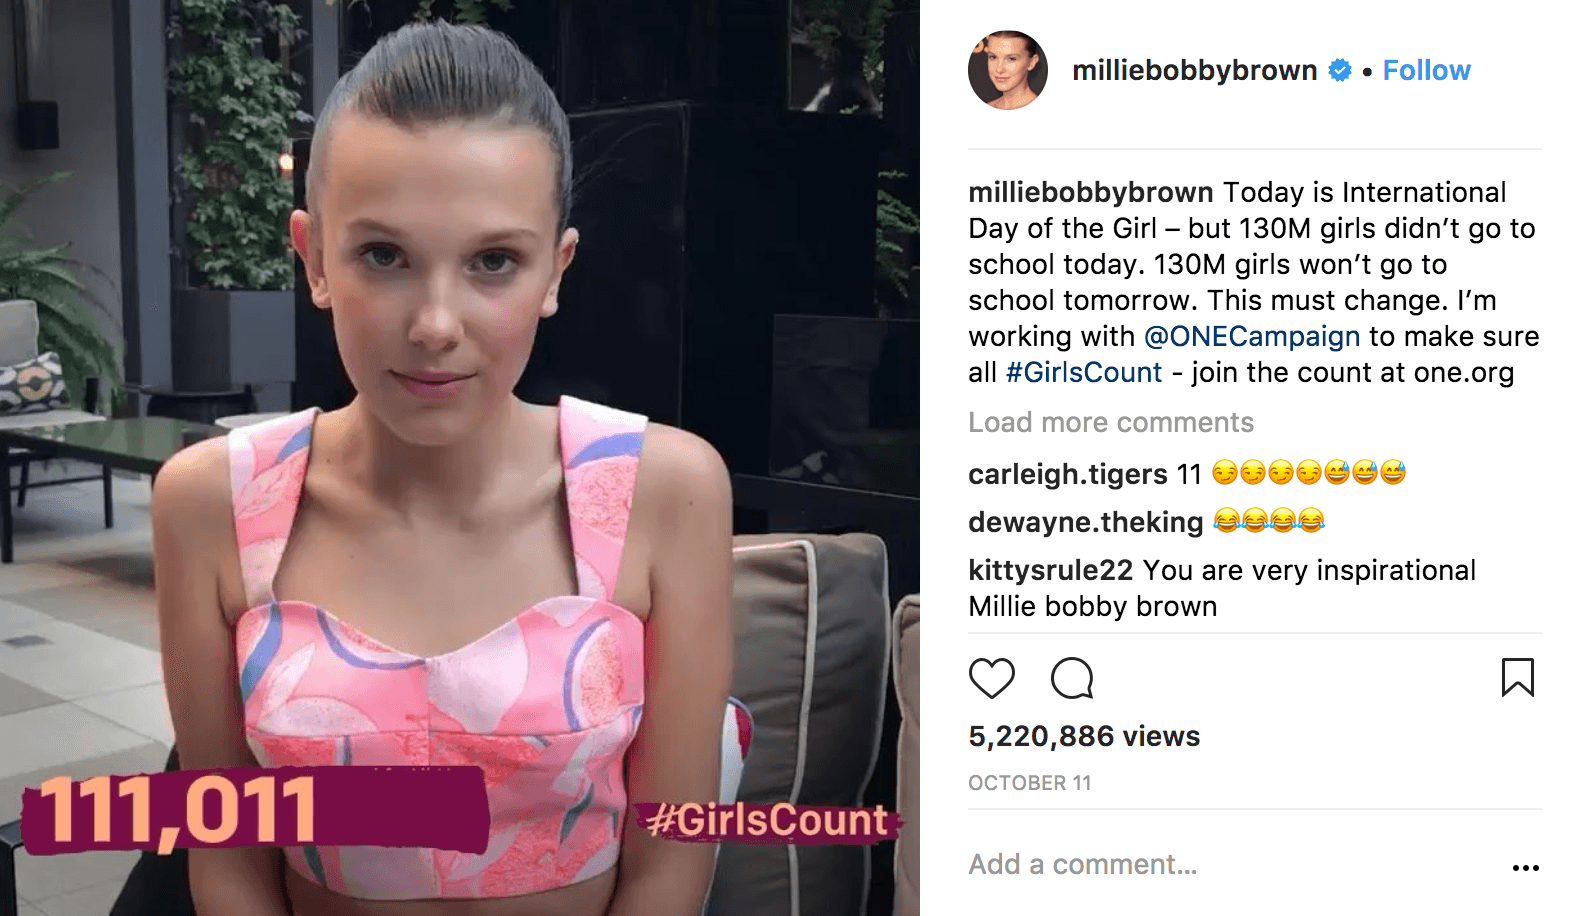
Task: Play the video by clicking its frame
Action: coord(460,458)
